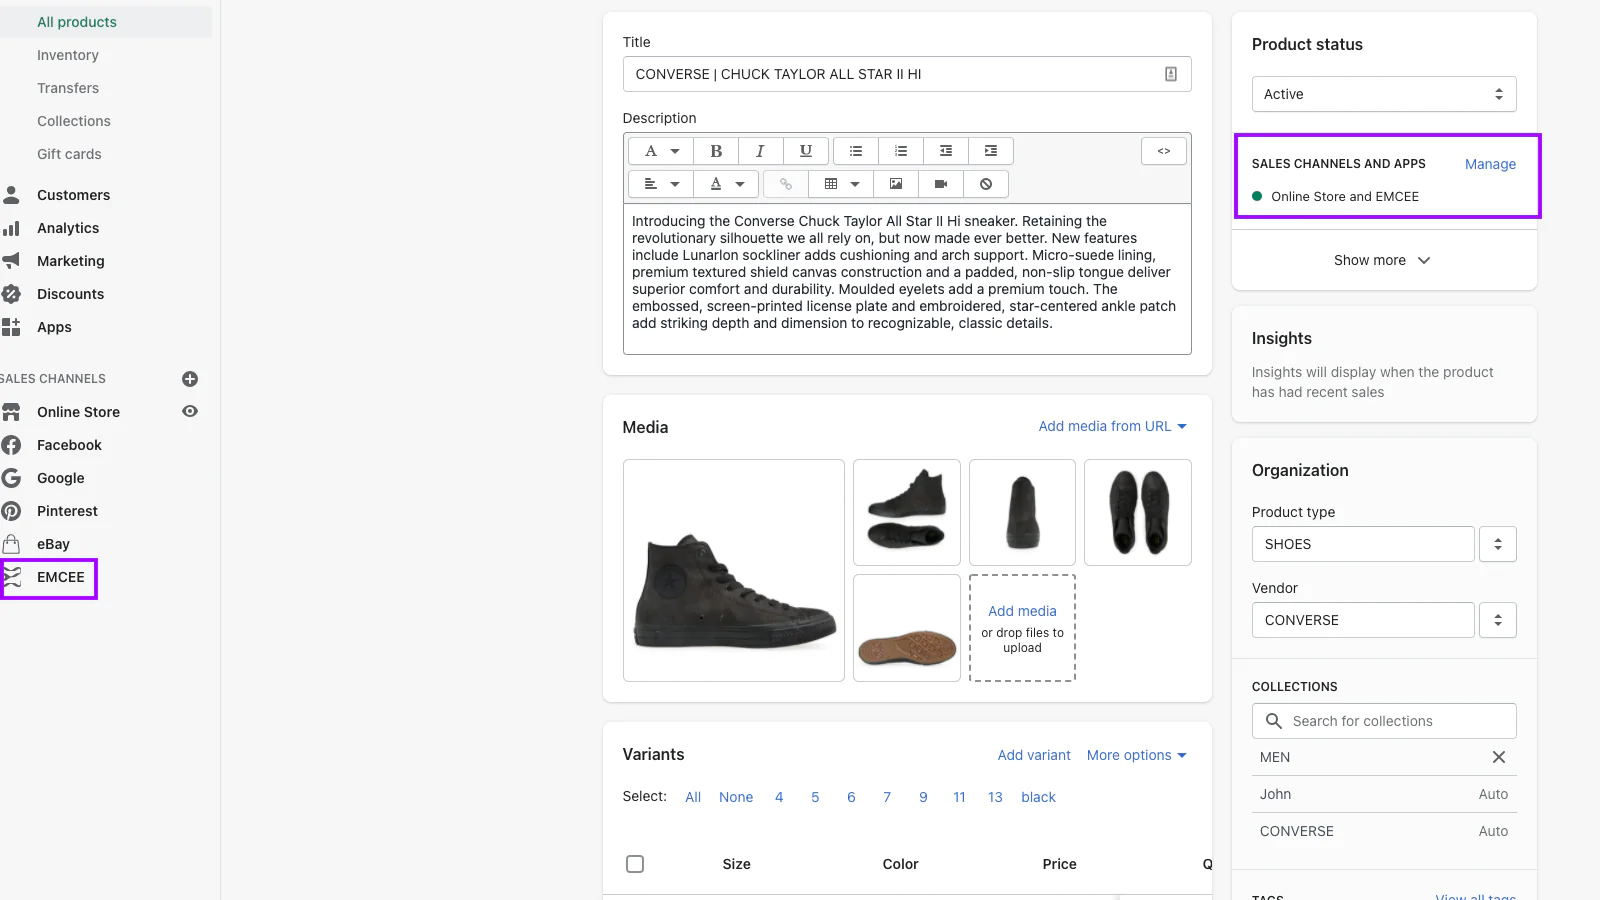Click the description text area

tap(907, 279)
